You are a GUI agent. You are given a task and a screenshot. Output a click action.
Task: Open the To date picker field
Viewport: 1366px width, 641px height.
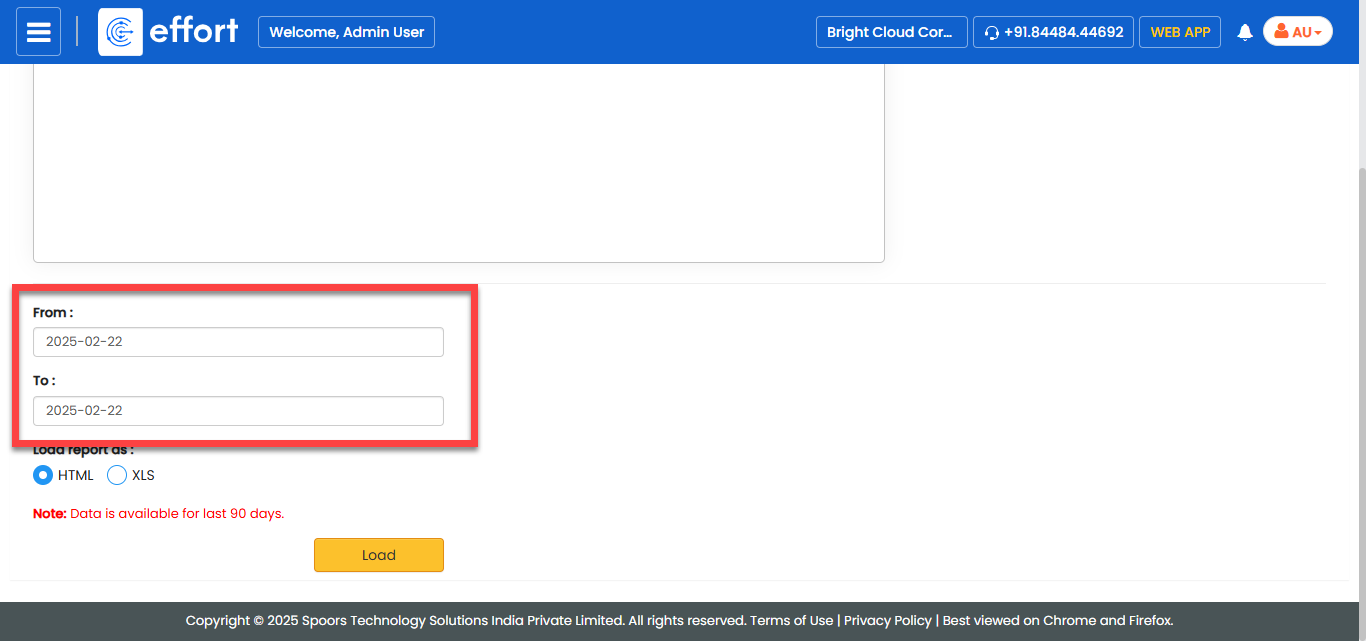[238, 411]
